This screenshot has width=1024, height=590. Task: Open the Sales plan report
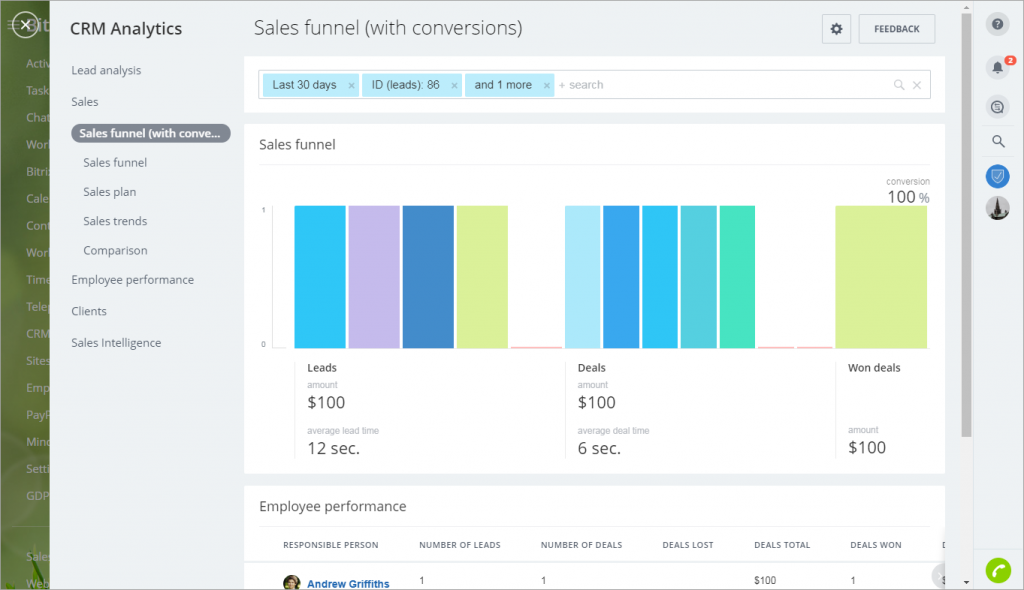109,192
